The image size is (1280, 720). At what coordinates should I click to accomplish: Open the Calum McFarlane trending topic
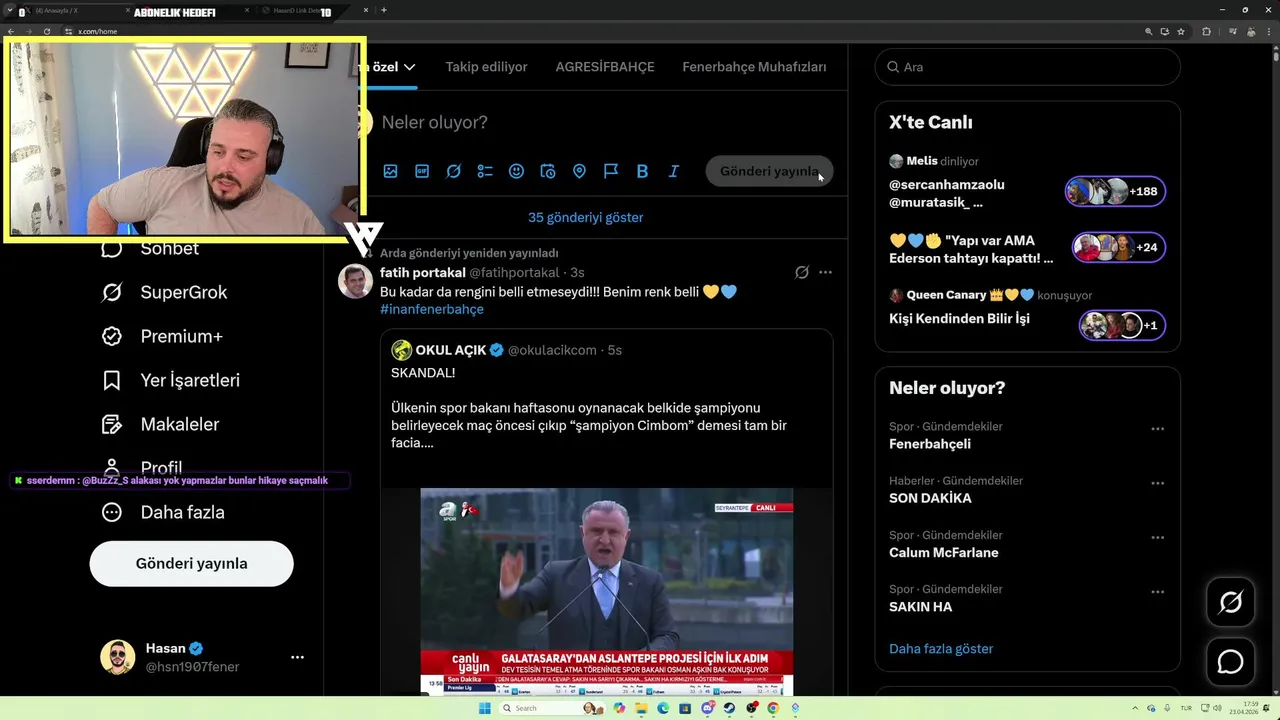tap(943, 552)
